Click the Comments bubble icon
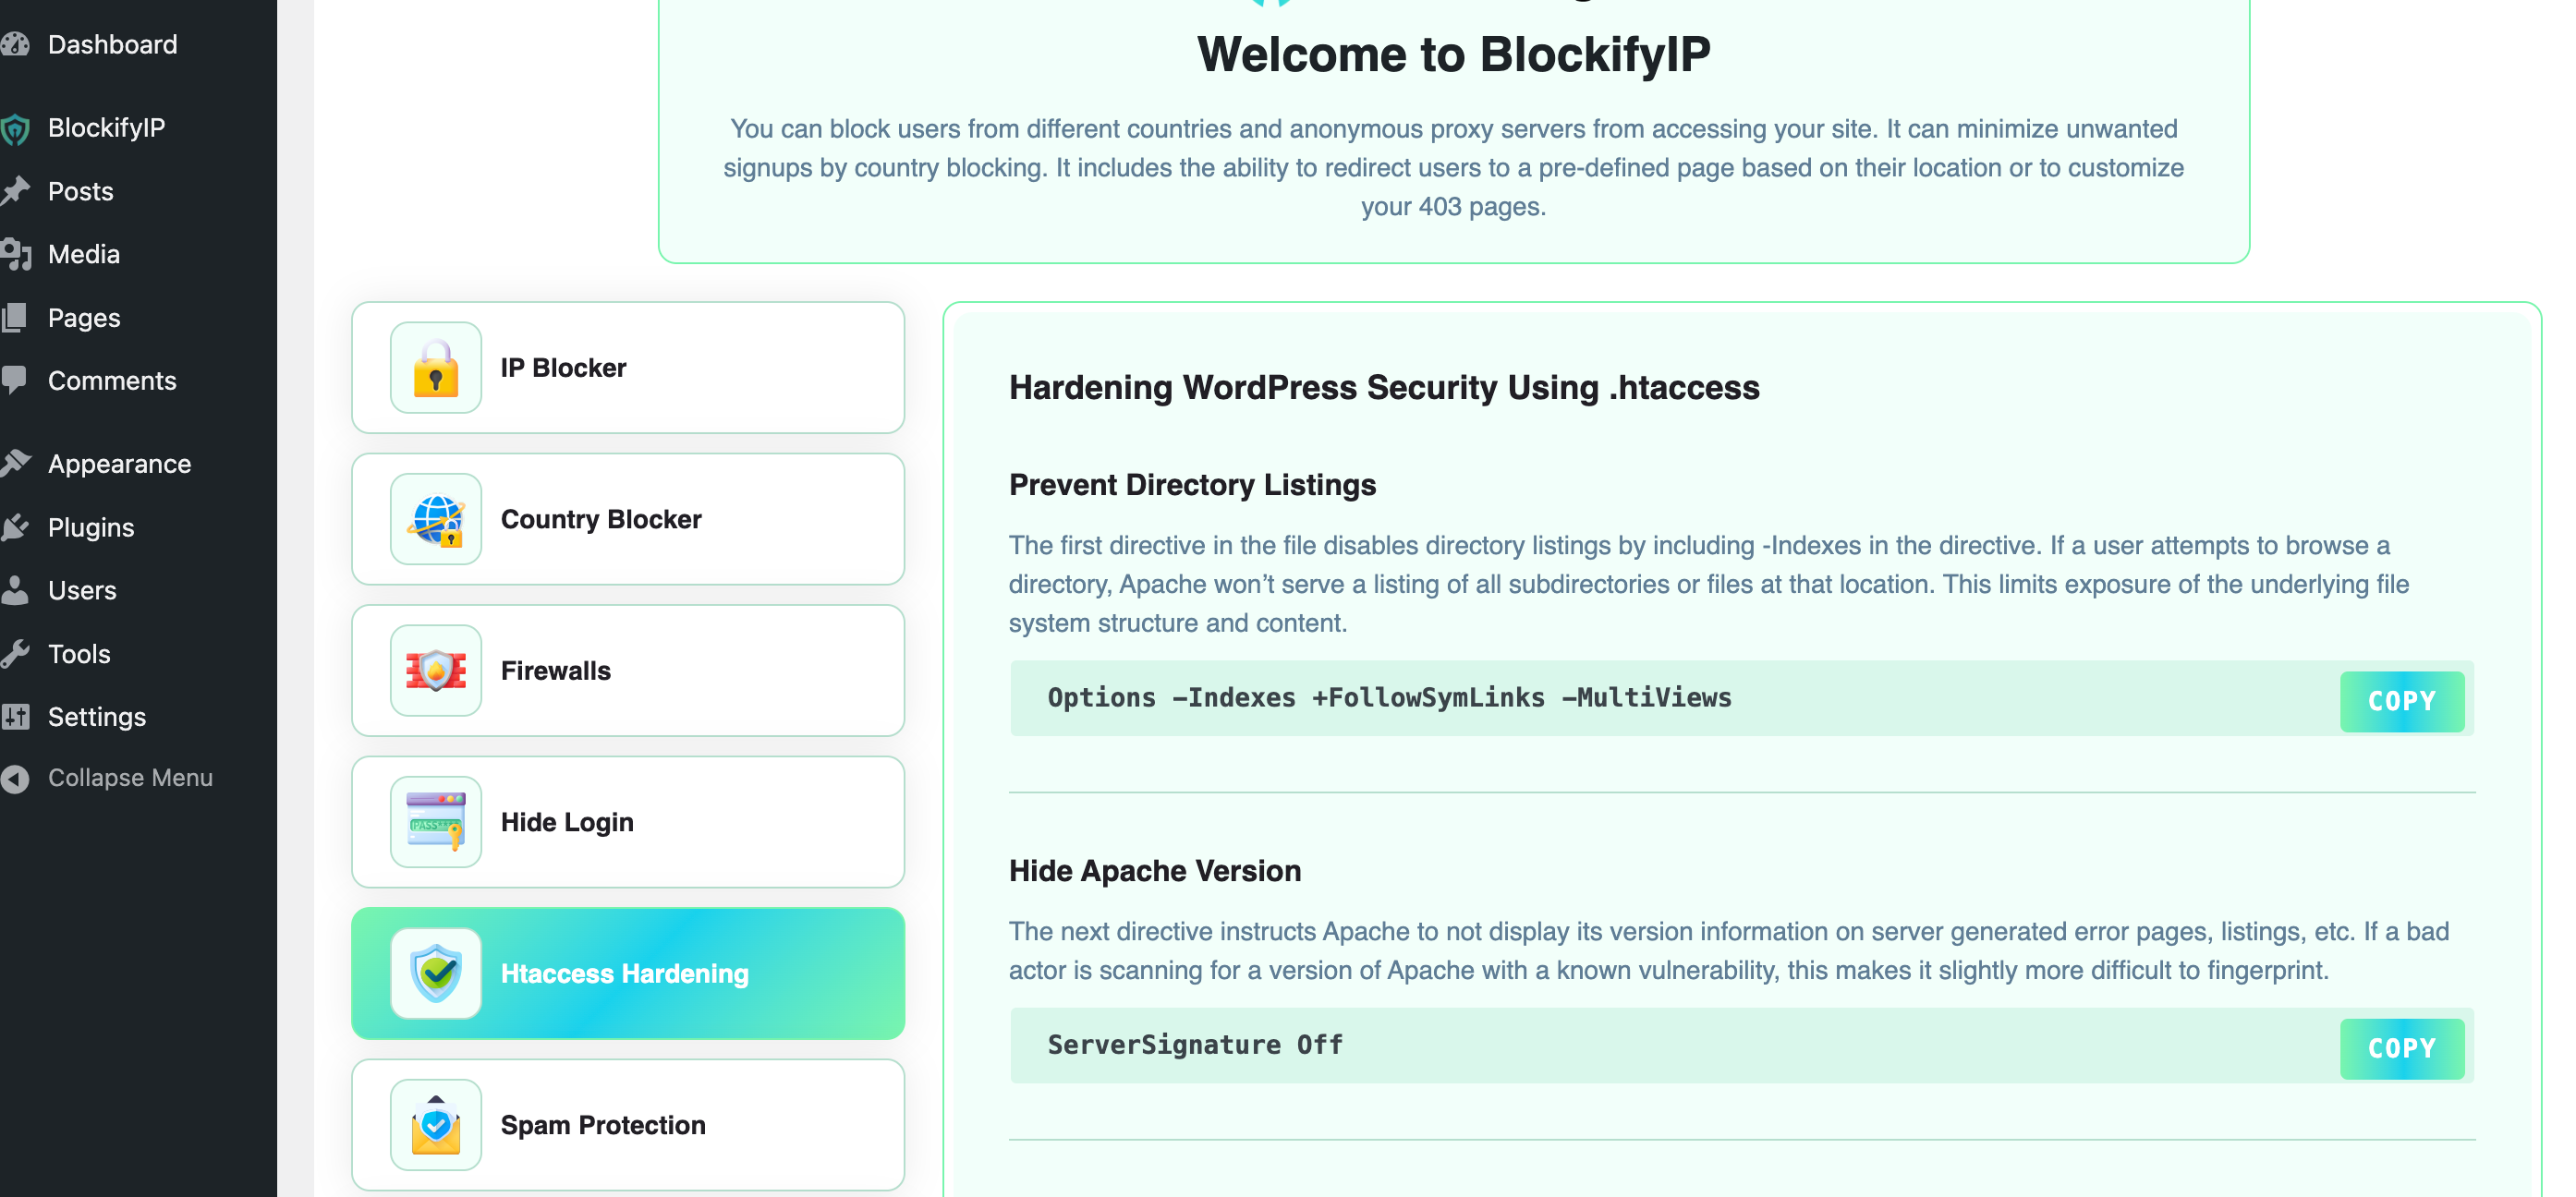The width and height of the screenshot is (2576, 1197). pyautogui.click(x=14, y=381)
